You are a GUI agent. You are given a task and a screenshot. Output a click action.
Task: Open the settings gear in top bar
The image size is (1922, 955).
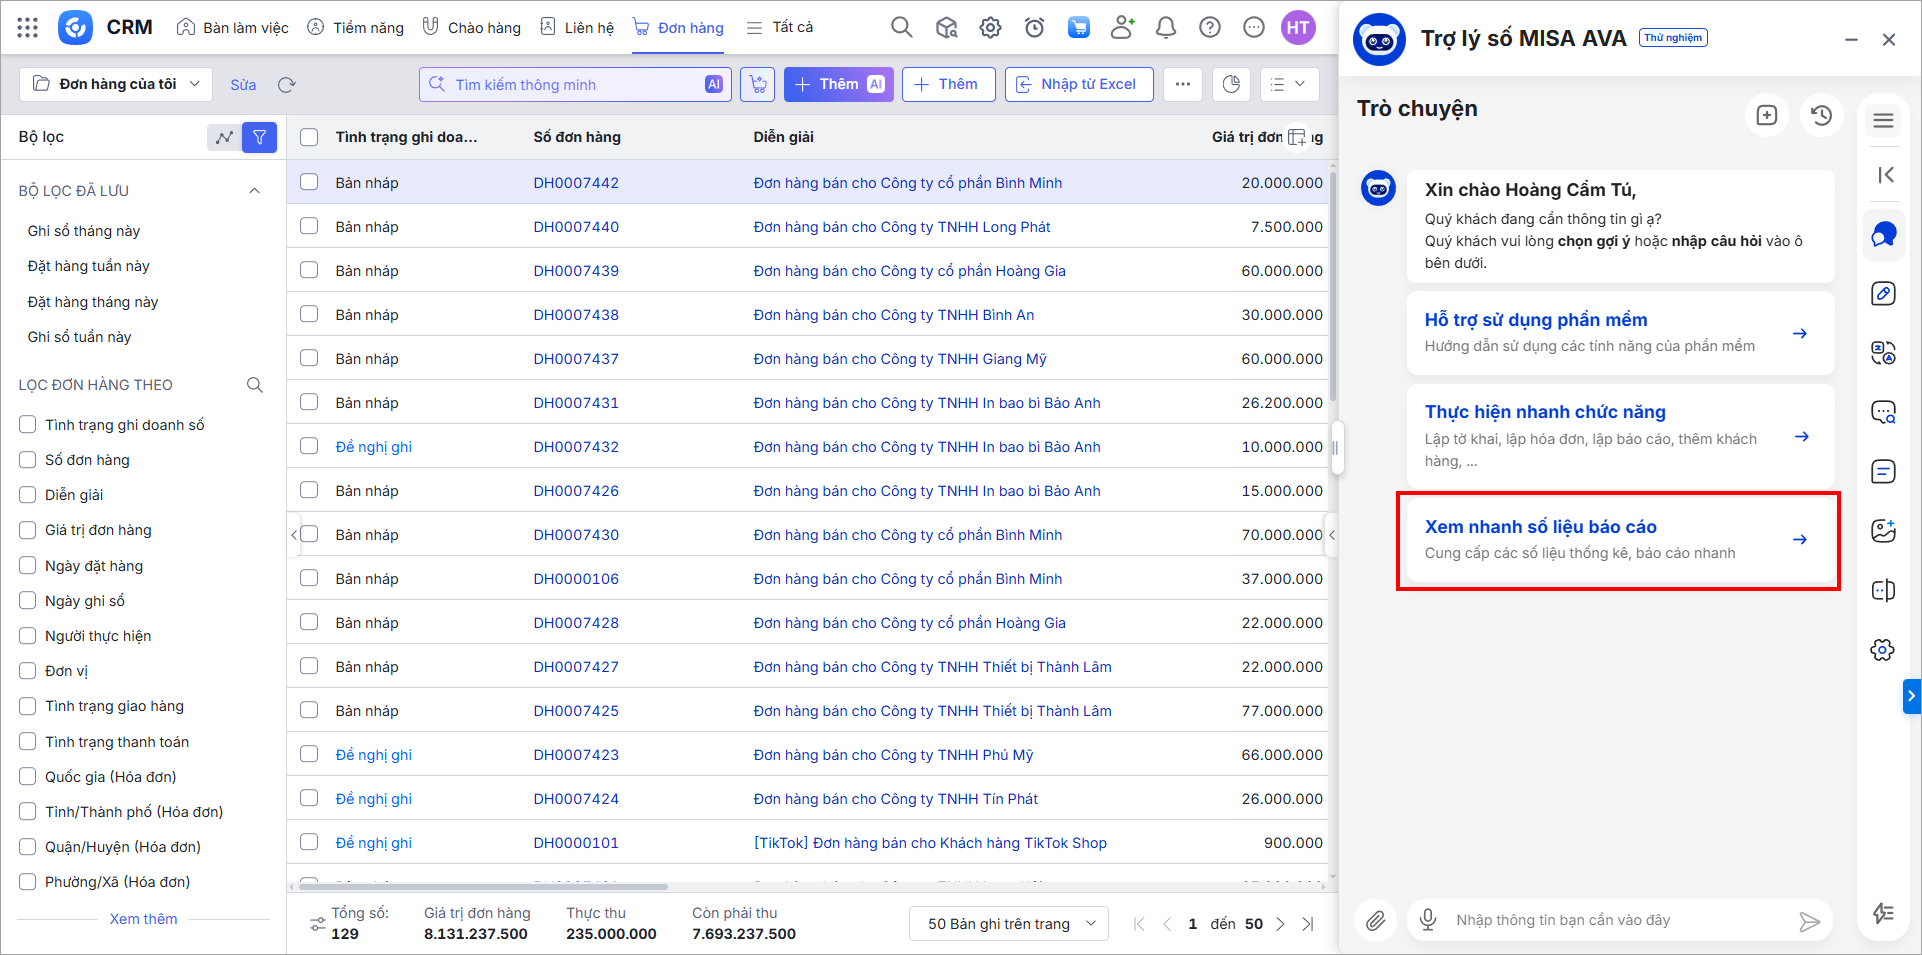[990, 28]
